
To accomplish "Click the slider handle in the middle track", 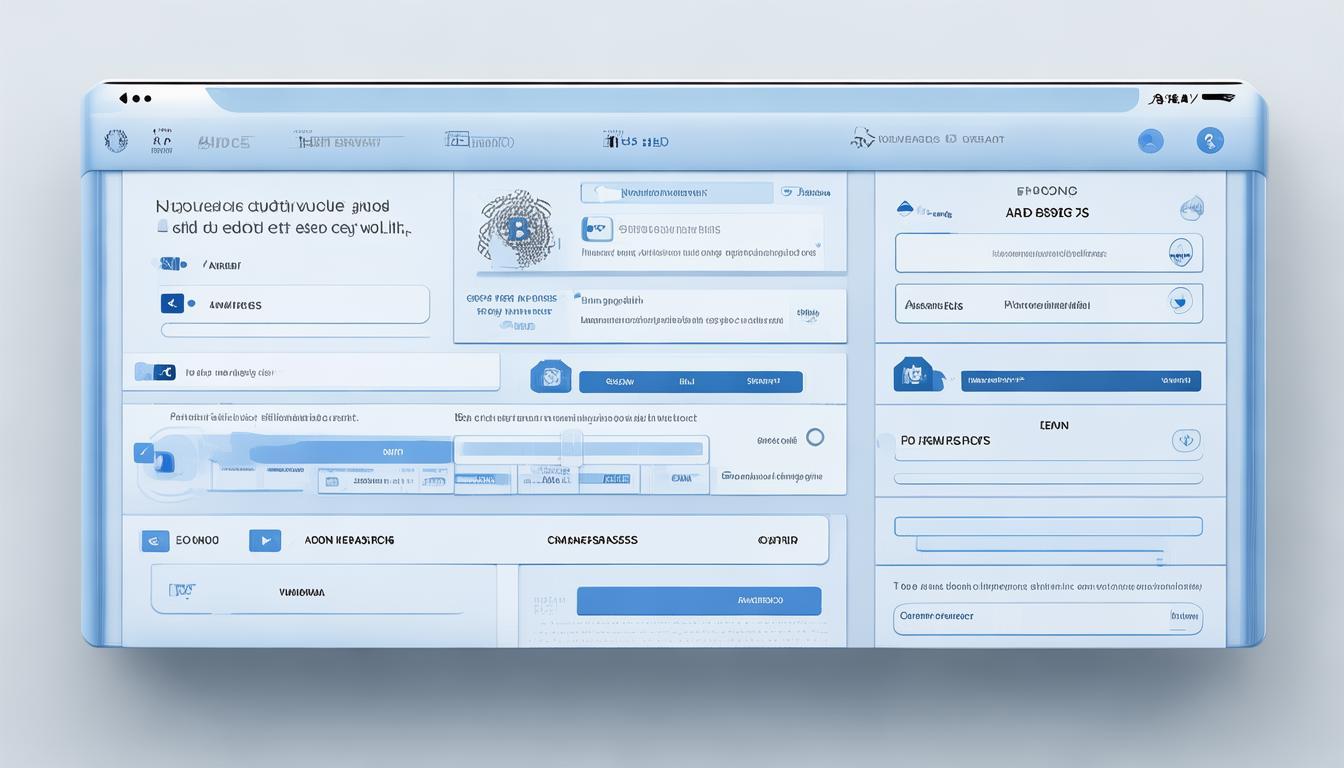I will click(x=571, y=449).
